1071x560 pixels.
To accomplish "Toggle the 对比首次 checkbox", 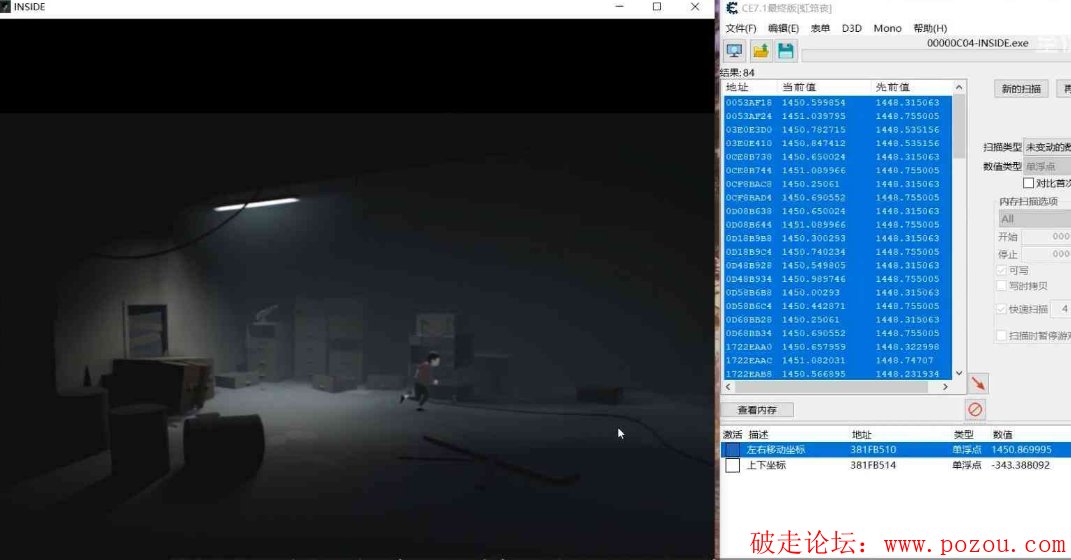I will pos(1028,183).
